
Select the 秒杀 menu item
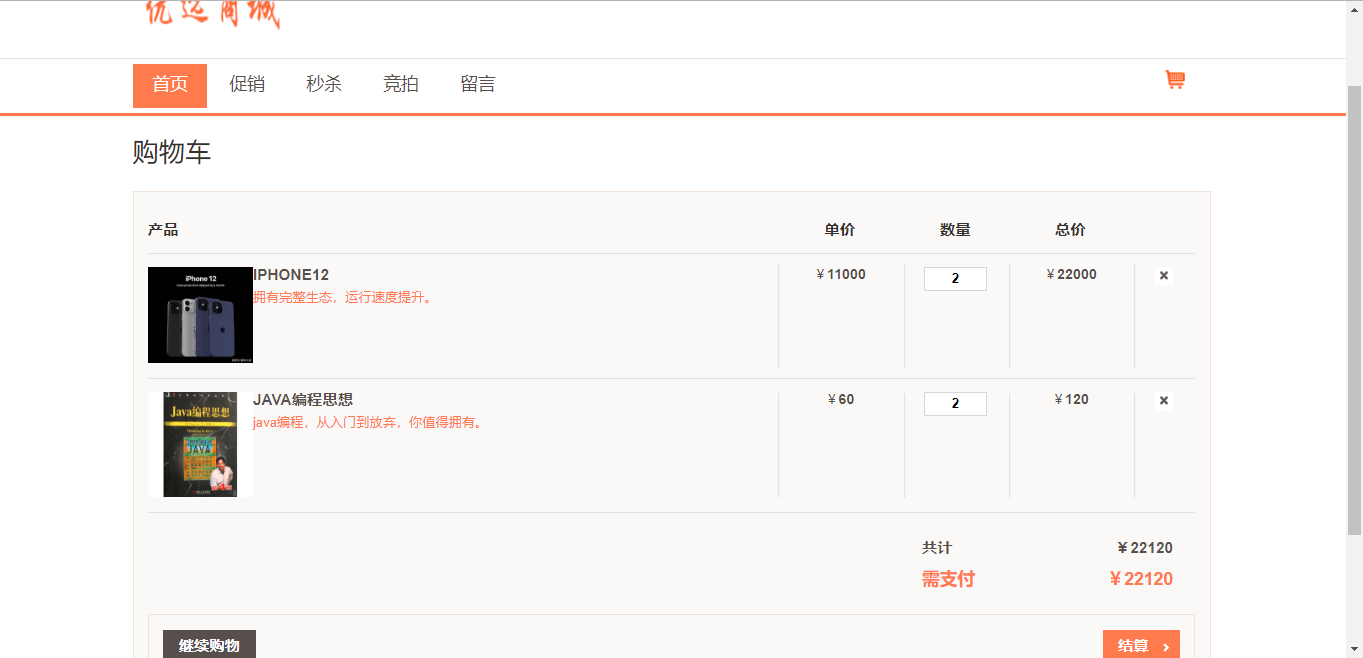(x=324, y=85)
